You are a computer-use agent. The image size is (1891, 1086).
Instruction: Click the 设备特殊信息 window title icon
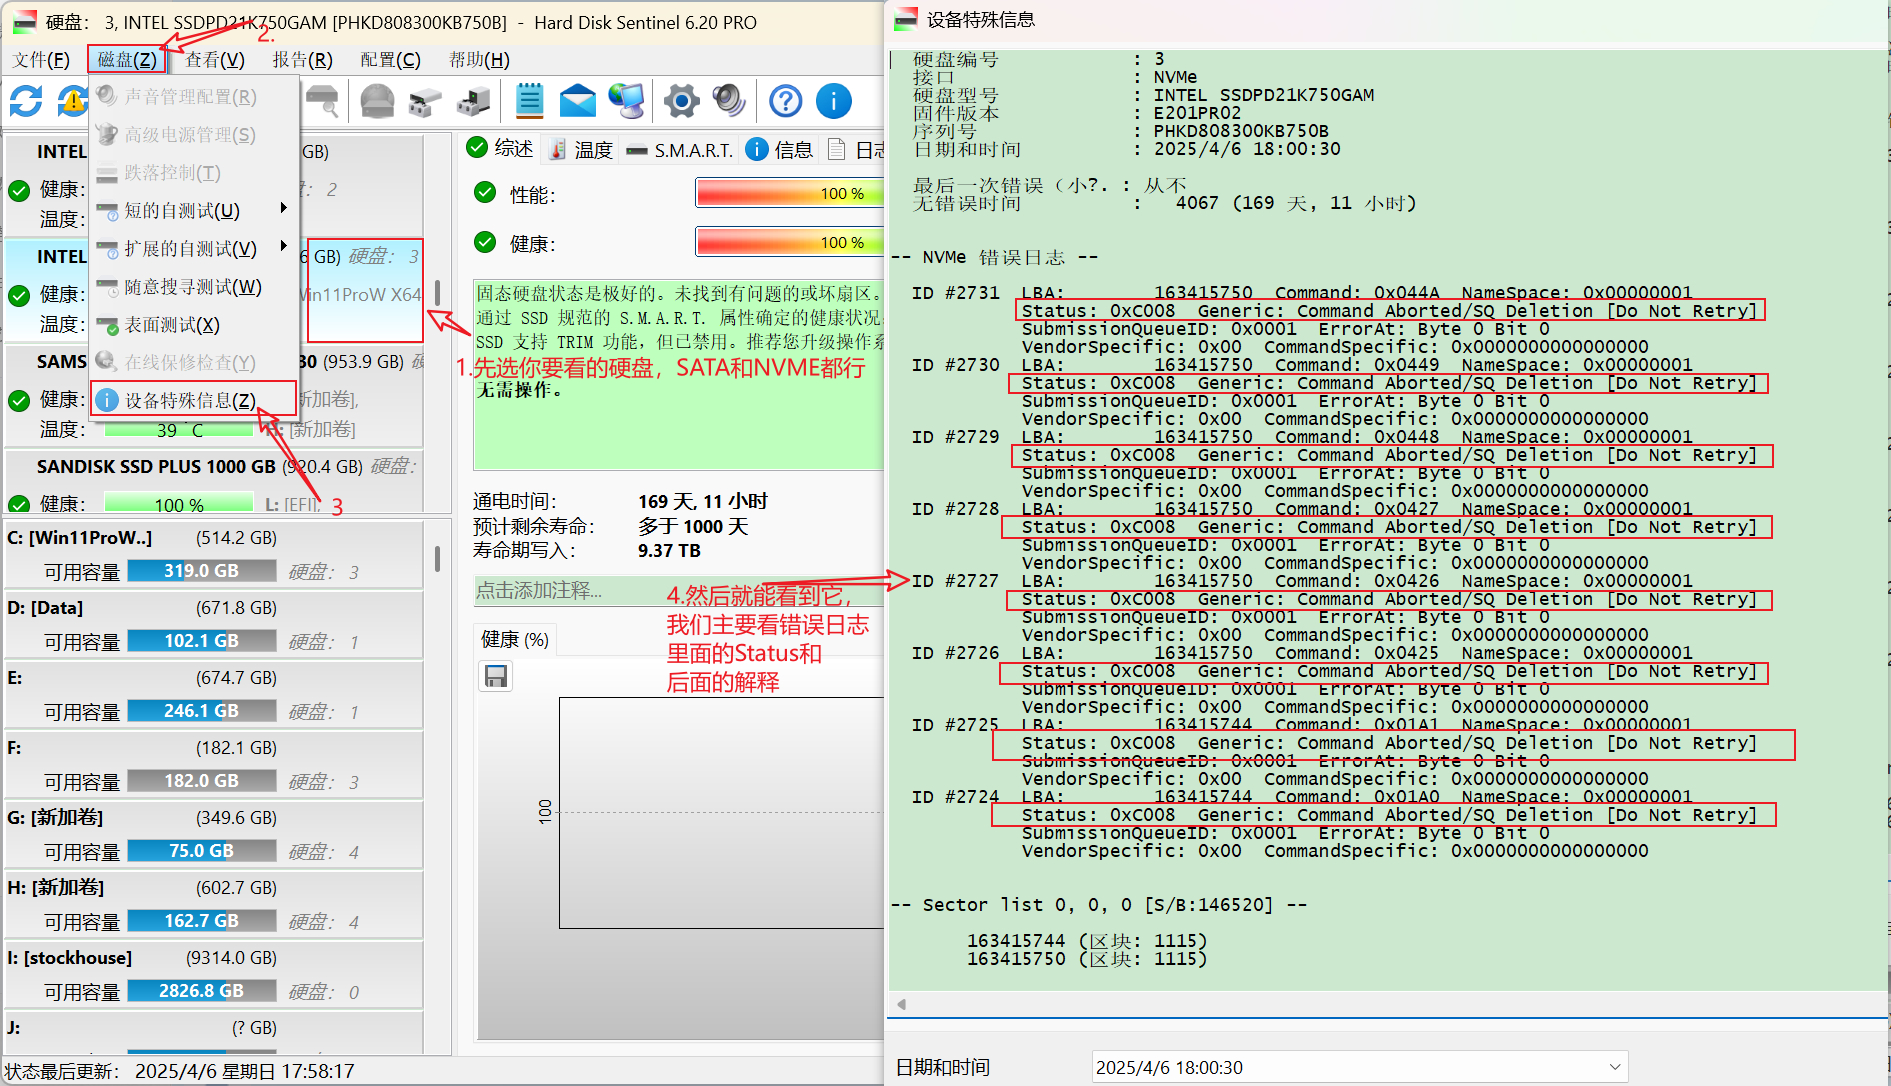[x=906, y=19]
